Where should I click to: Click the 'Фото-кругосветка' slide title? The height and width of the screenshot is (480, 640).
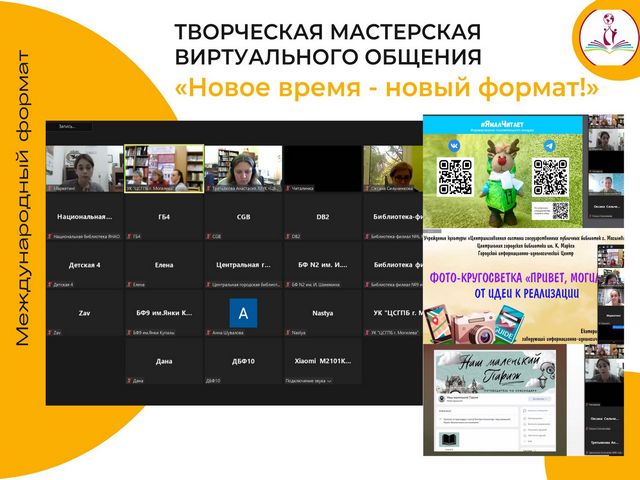pos(513,278)
